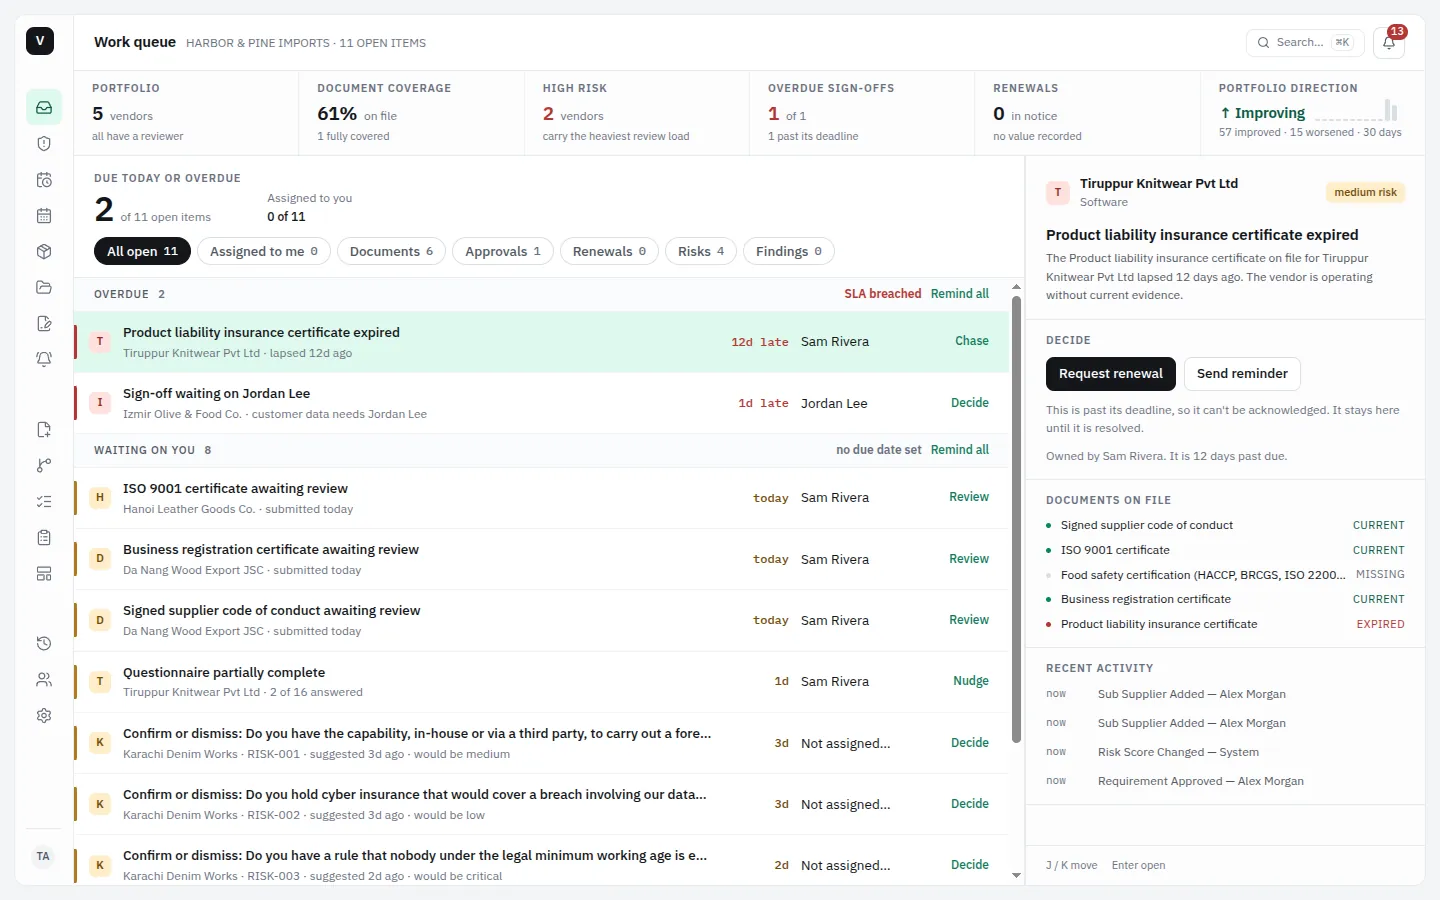Click the work queue scrollbar down arrow
The image size is (1440, 900).
click(1017, 876)
